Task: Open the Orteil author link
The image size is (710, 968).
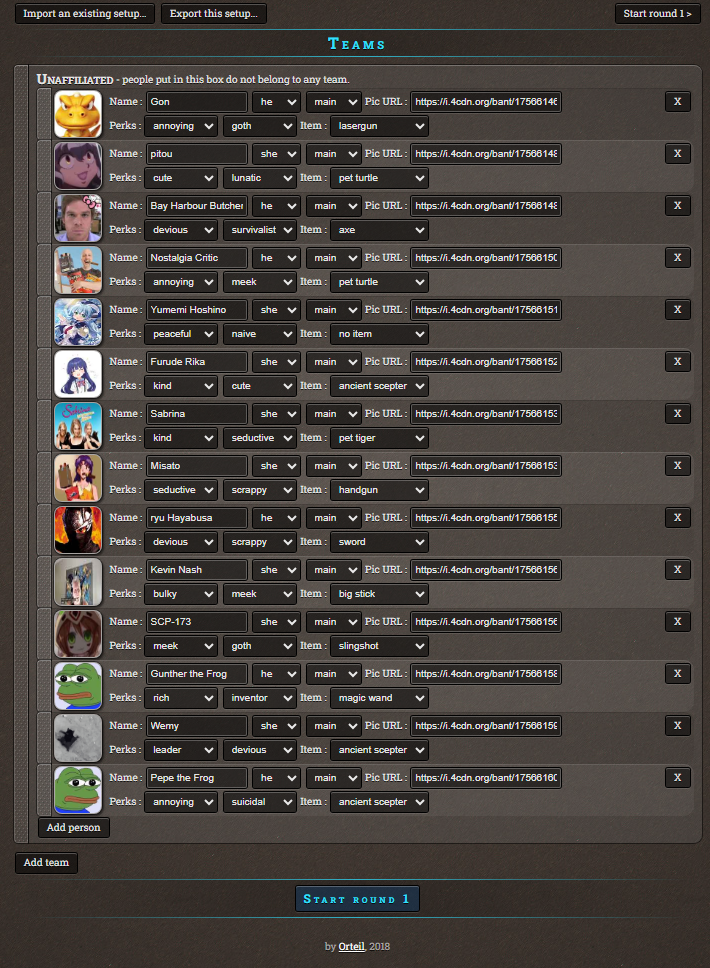Action: click(x=352, y=946)
